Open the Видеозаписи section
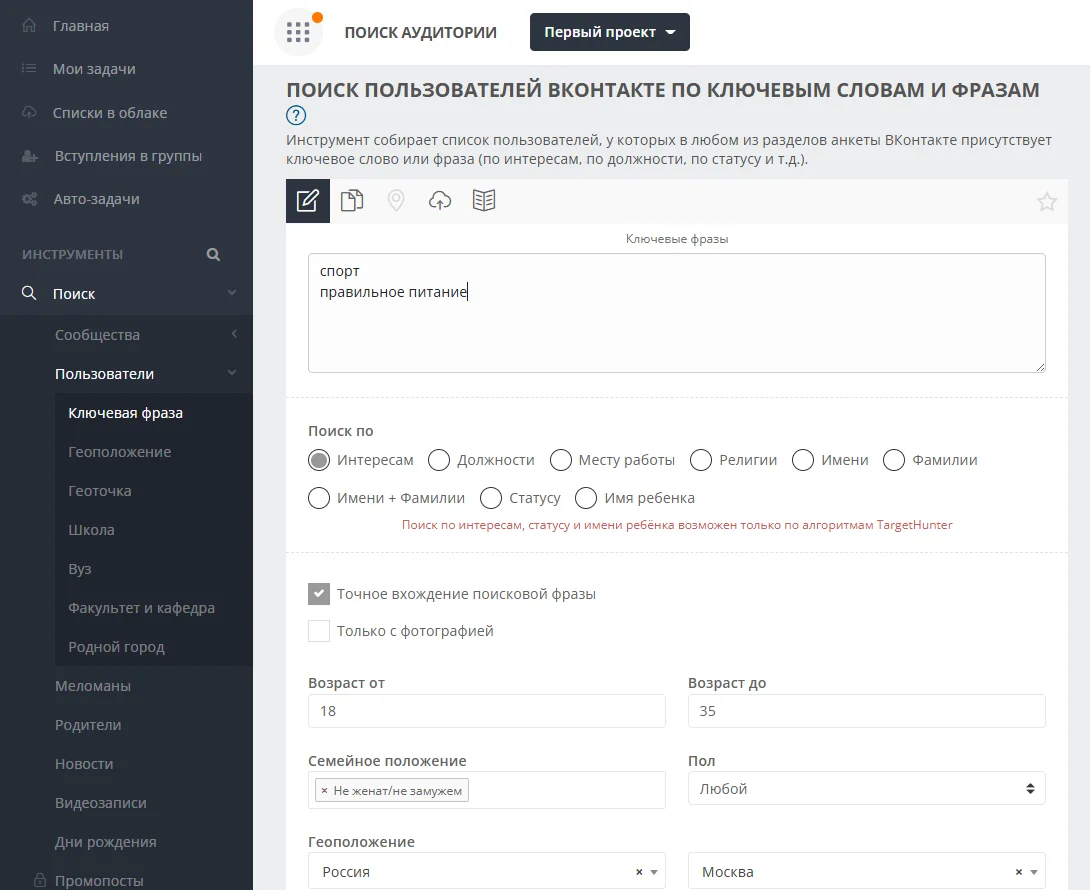This screenshot has width=1090, height=890. click(x=101, y=802)
